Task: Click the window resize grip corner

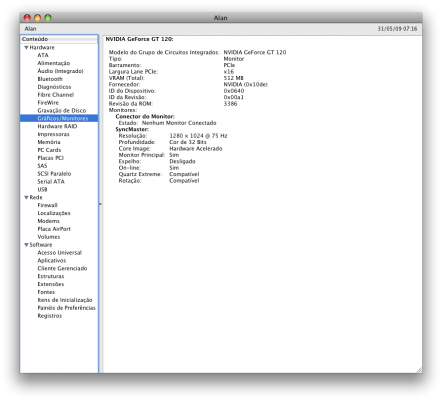Action: tap(419, 370)
